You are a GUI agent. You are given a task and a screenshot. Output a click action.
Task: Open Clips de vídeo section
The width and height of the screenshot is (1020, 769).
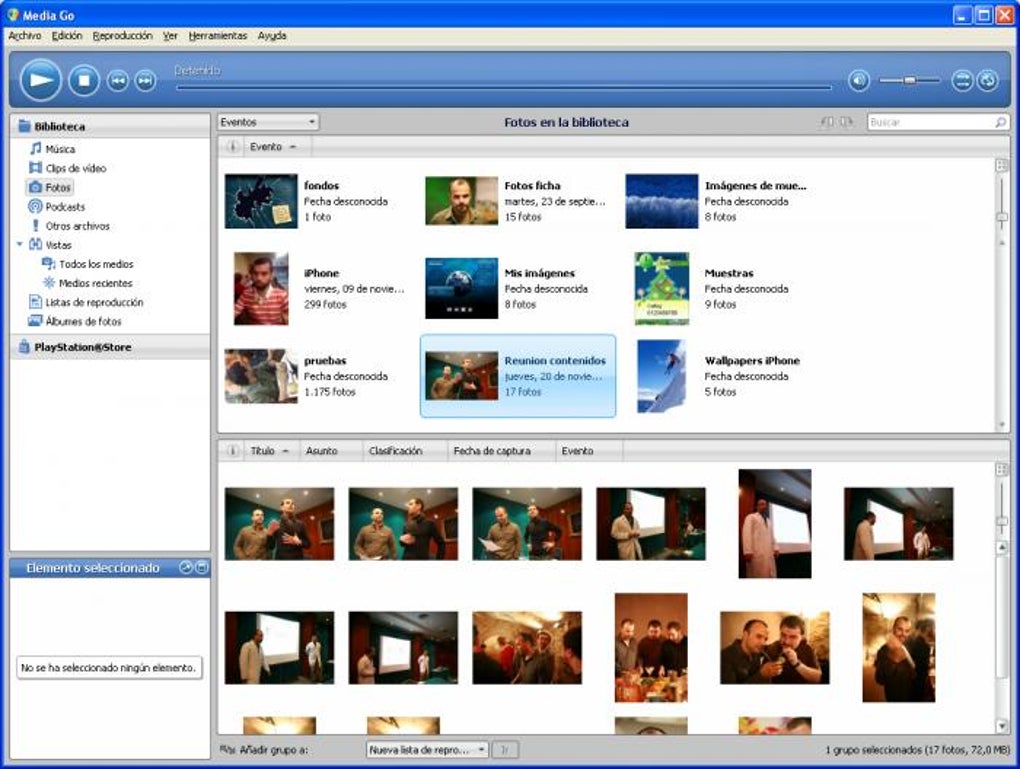[75, 168]
